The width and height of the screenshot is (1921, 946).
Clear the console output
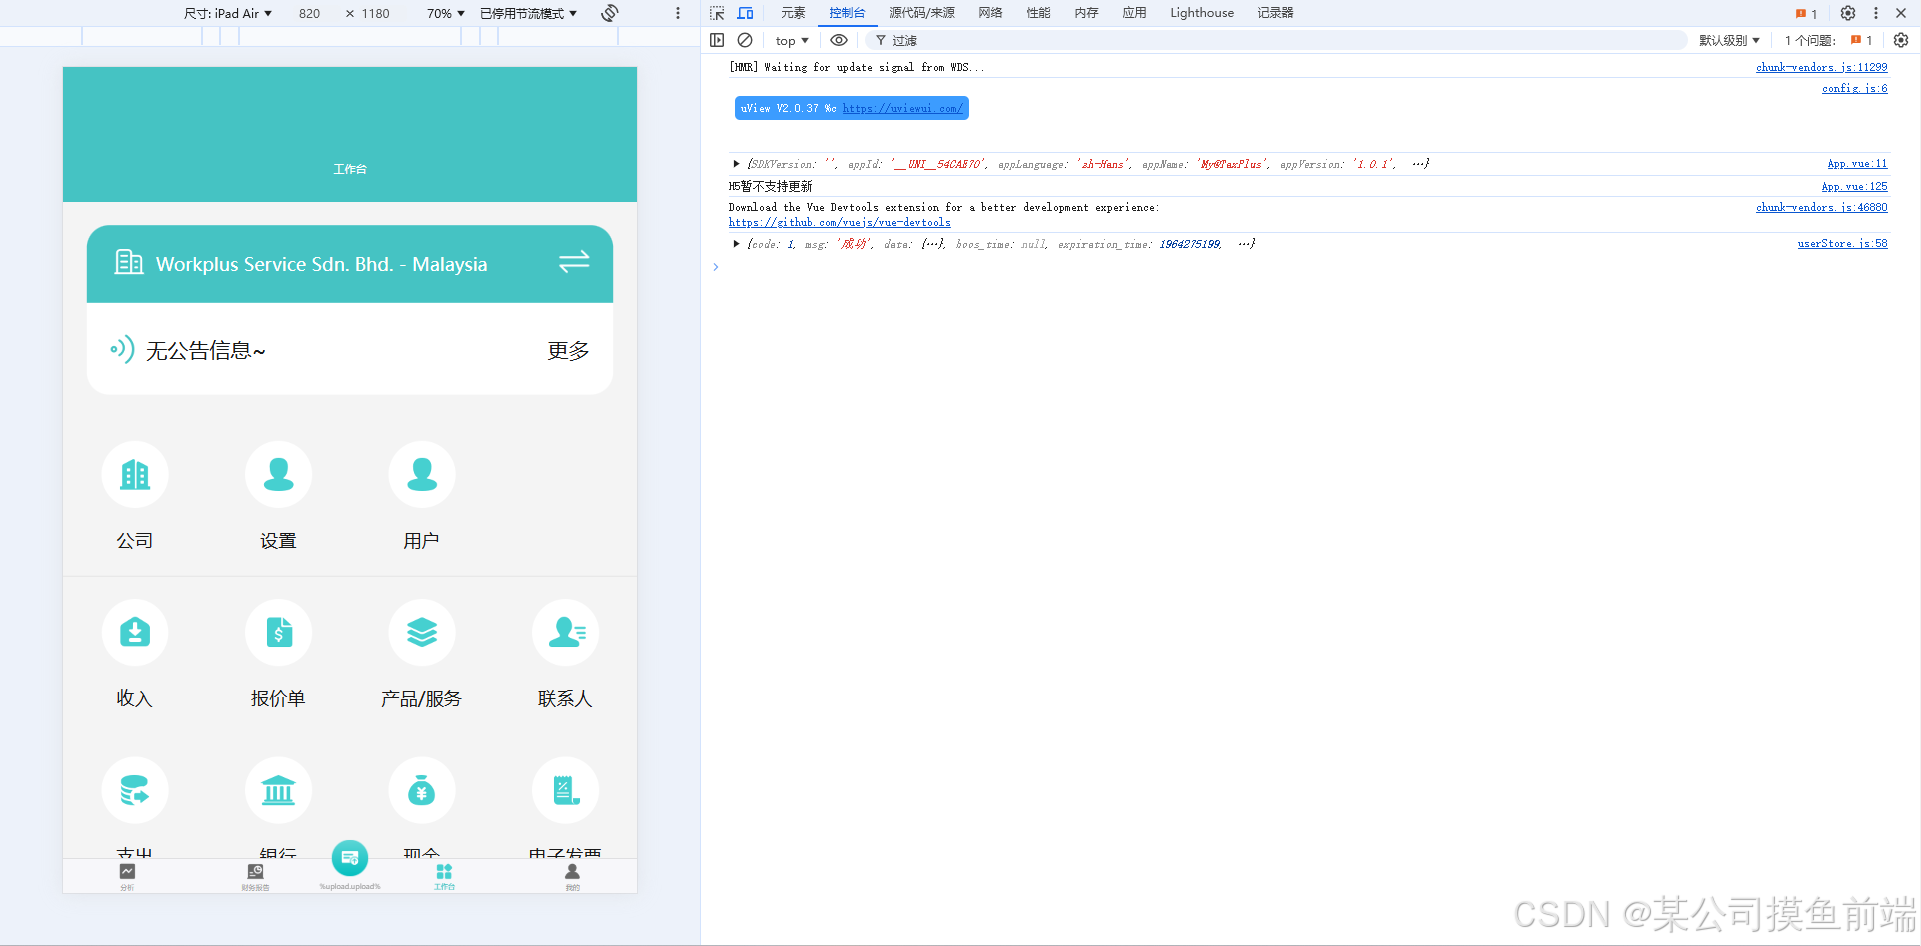[745, 40]
